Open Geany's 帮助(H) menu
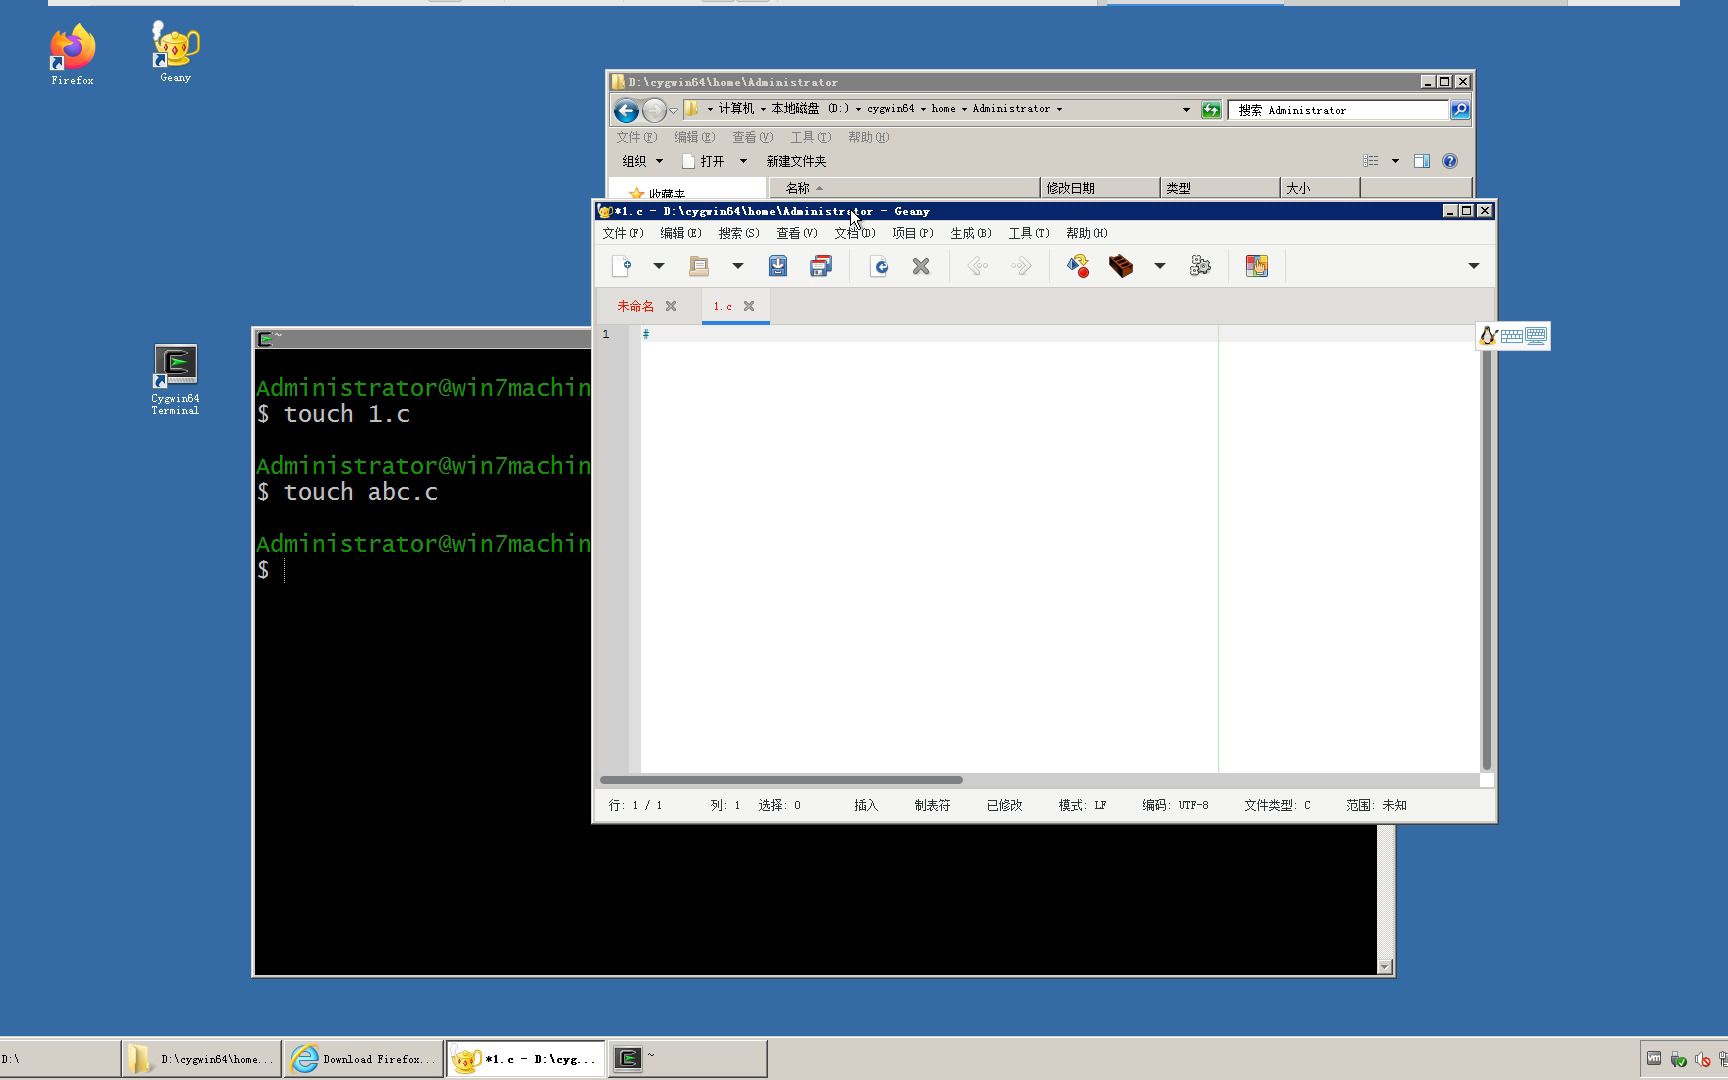This screenshot has width=1728, height=1080. (x=1087, y=233)
